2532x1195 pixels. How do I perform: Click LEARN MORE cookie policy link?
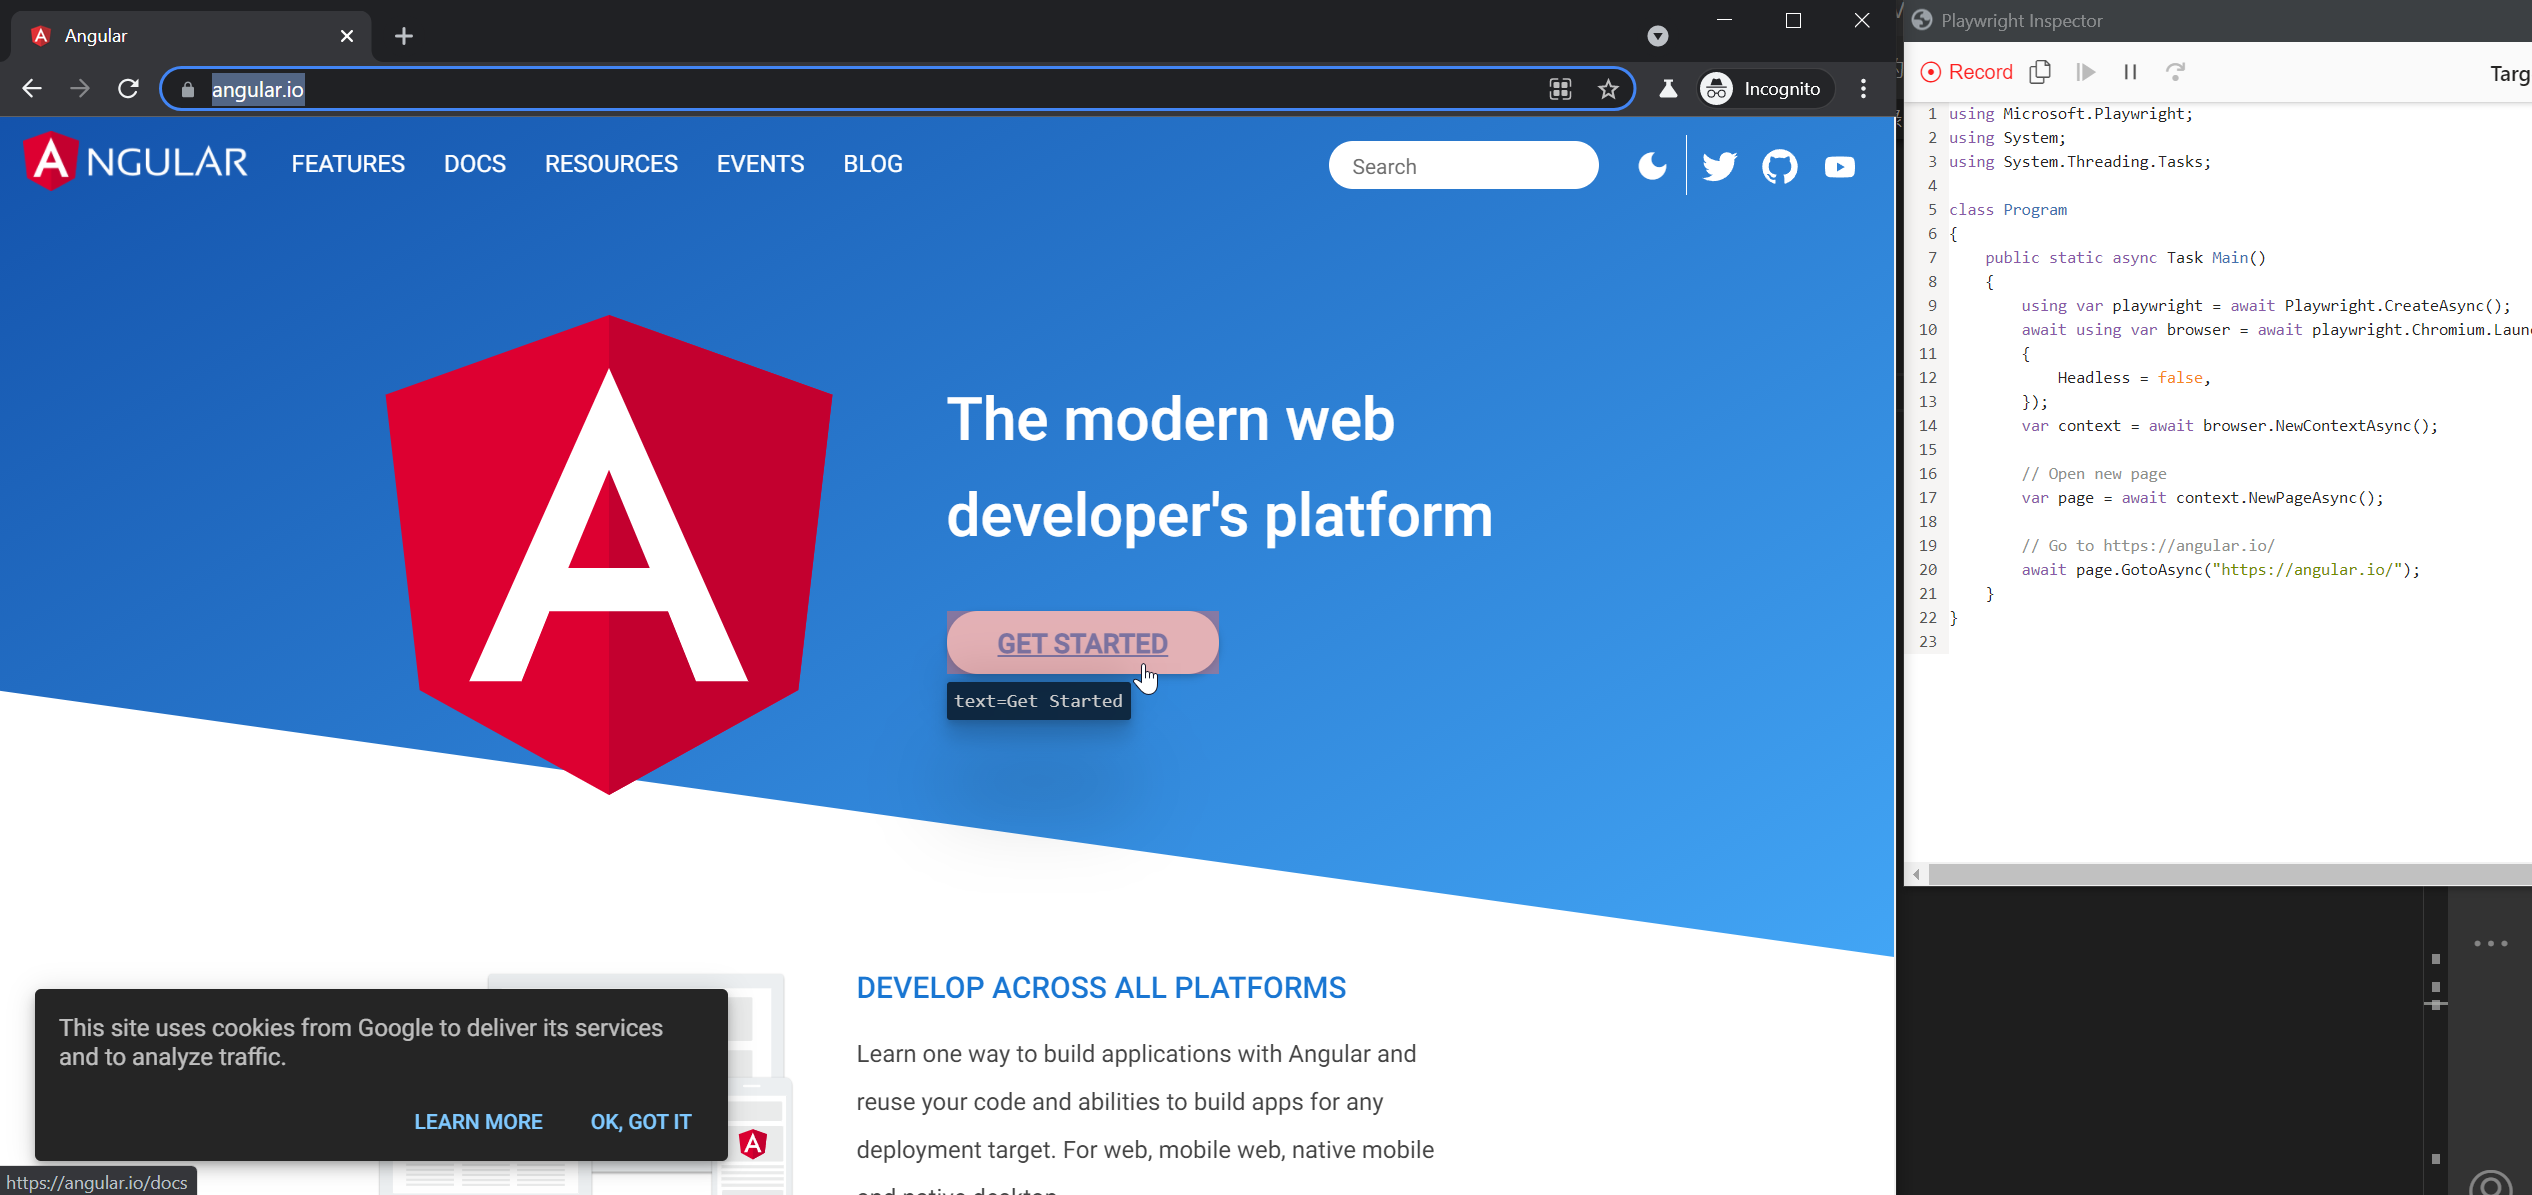pos(476,1121)
